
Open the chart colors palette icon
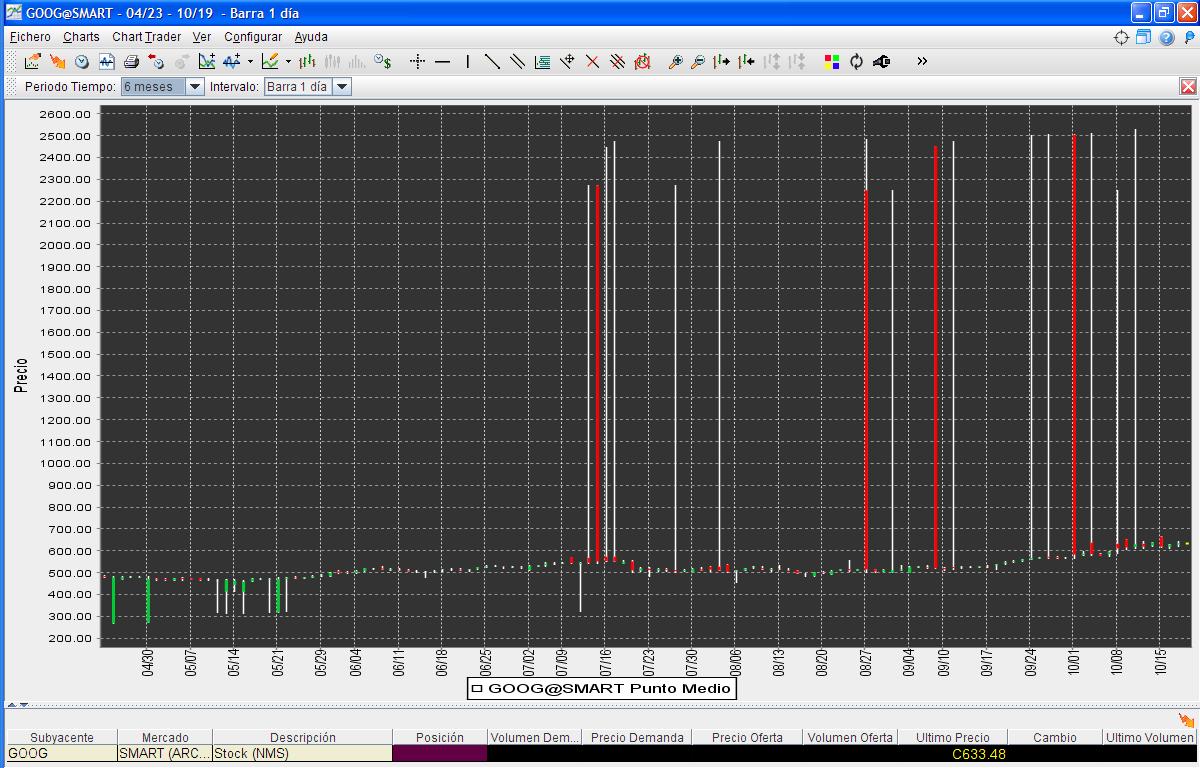(832, 62)
